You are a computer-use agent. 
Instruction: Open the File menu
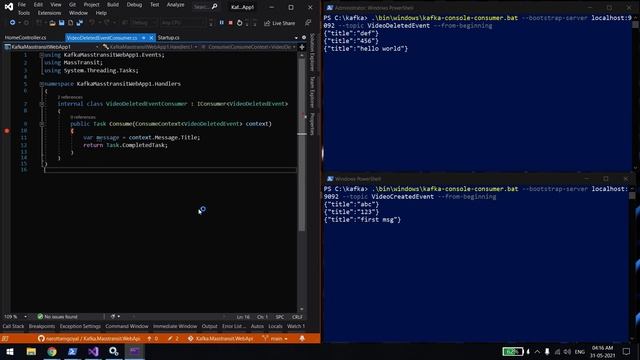(x=22, y=5)
